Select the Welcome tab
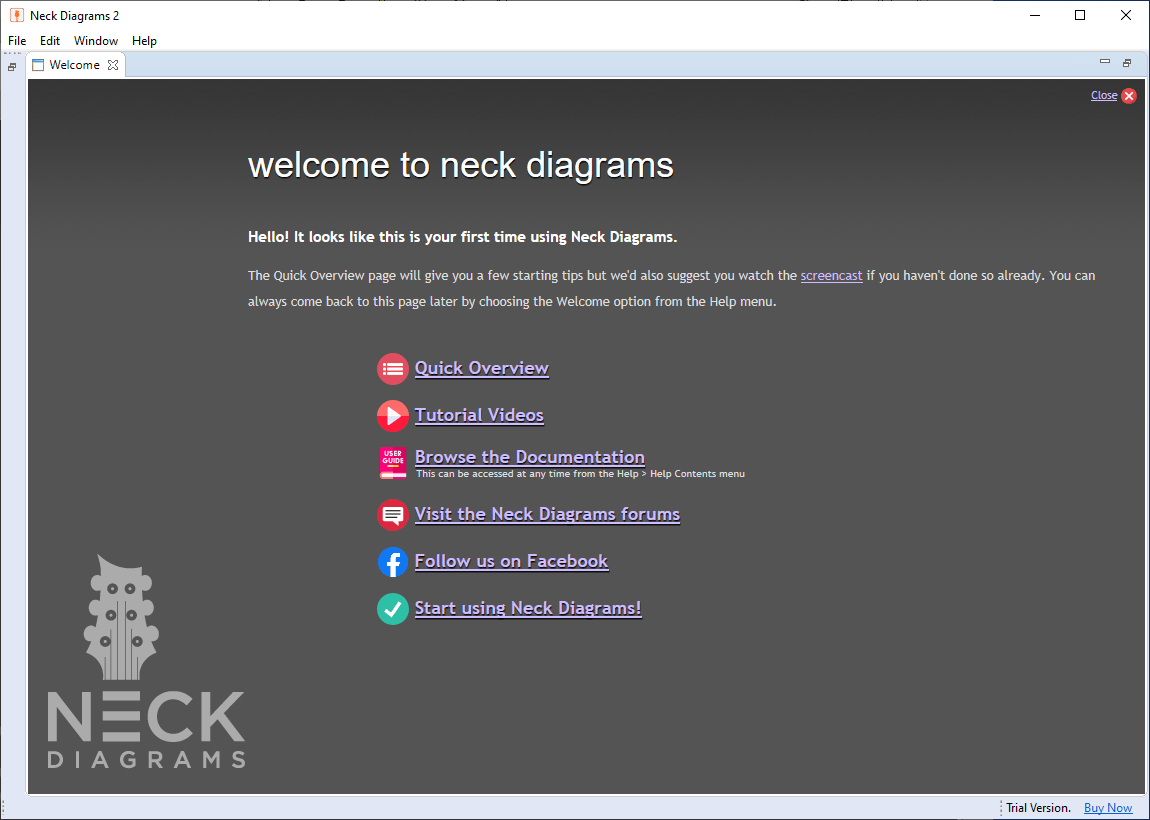This screenshot has width=1150, height=820. click(74, 64)
